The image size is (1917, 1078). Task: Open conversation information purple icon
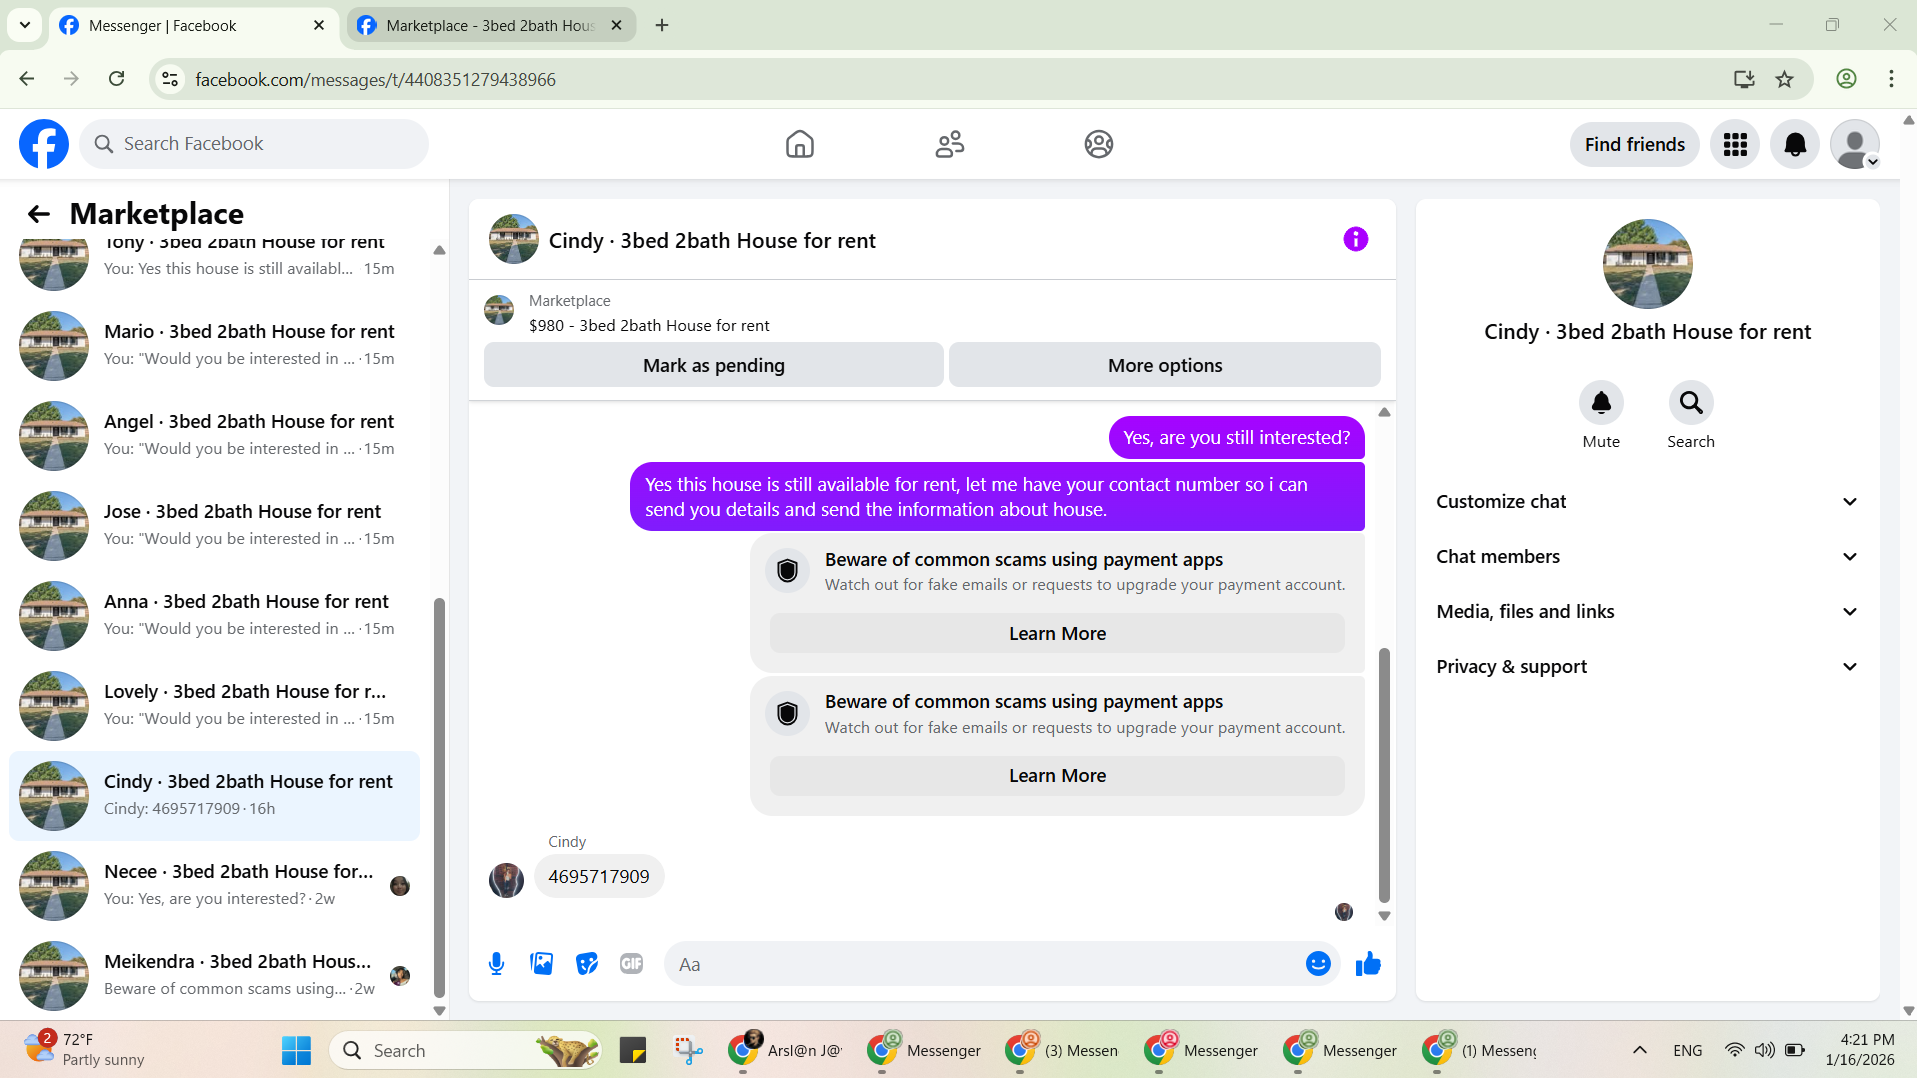click(1355, 239)
